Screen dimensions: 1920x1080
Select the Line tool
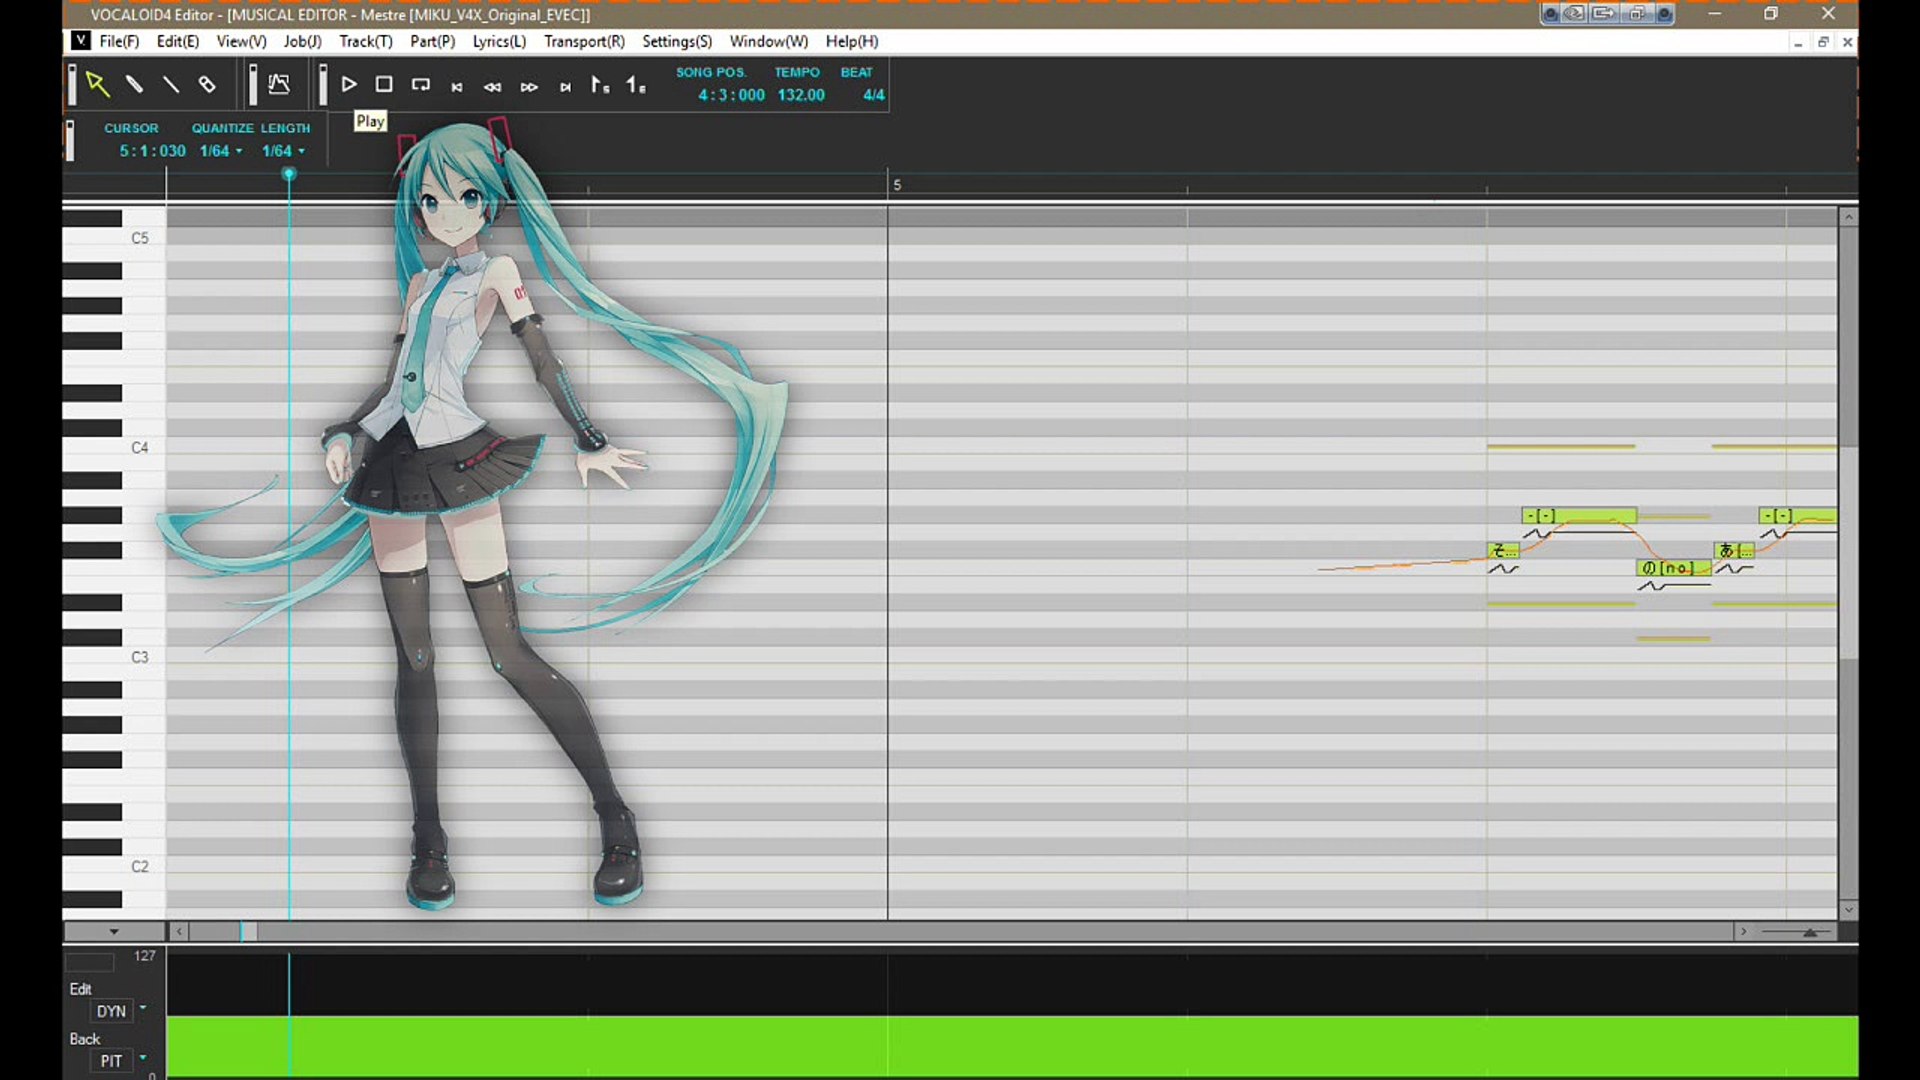(x=171, y=84)
